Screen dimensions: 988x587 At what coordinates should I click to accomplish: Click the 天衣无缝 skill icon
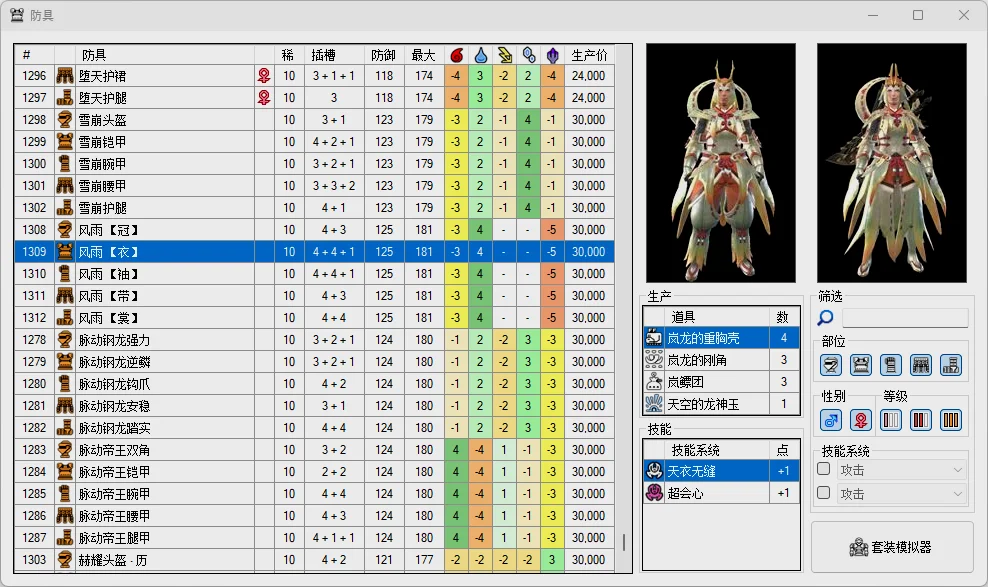(x=654, y=471)
